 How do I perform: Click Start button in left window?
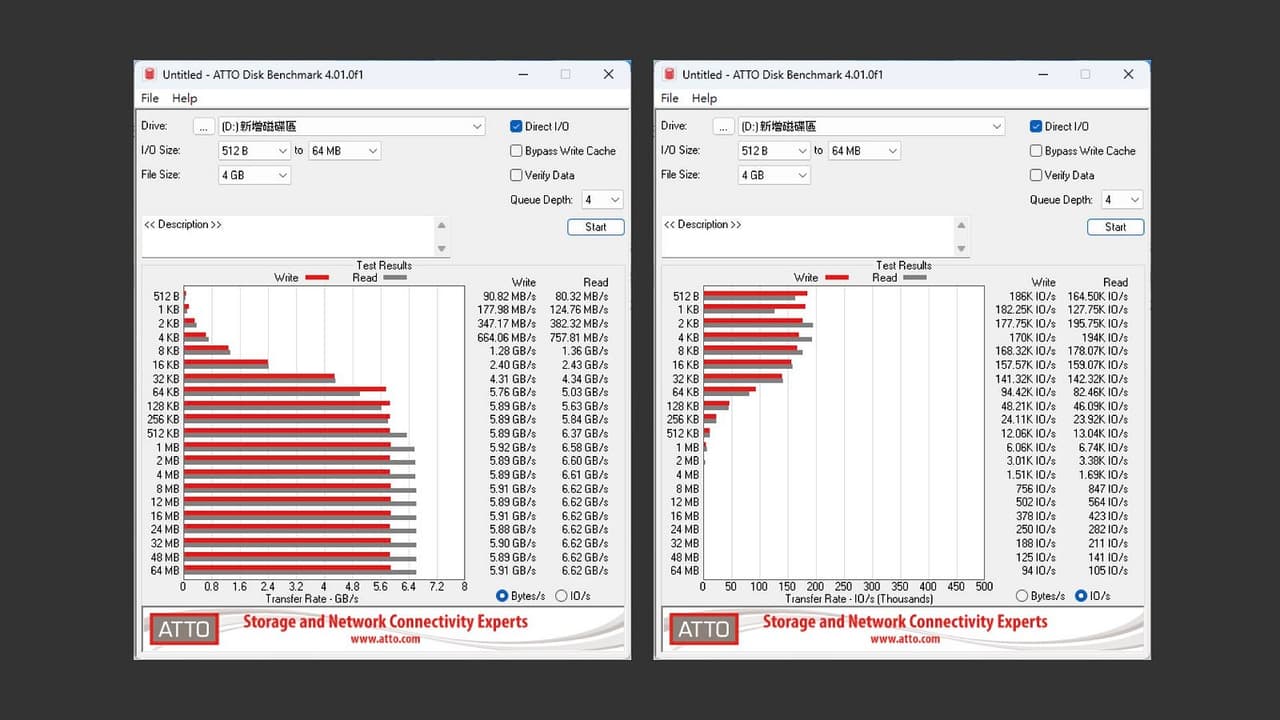(596, 227)
